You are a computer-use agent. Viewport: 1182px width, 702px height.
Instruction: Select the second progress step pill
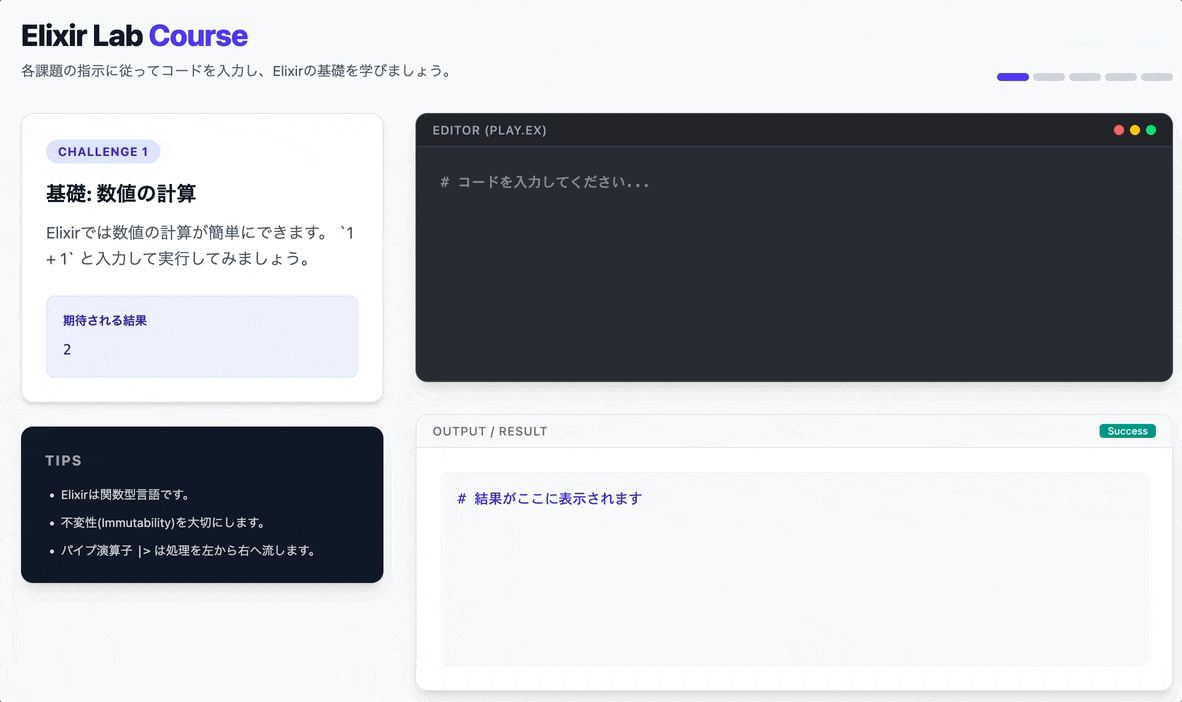click(1048, 76)
